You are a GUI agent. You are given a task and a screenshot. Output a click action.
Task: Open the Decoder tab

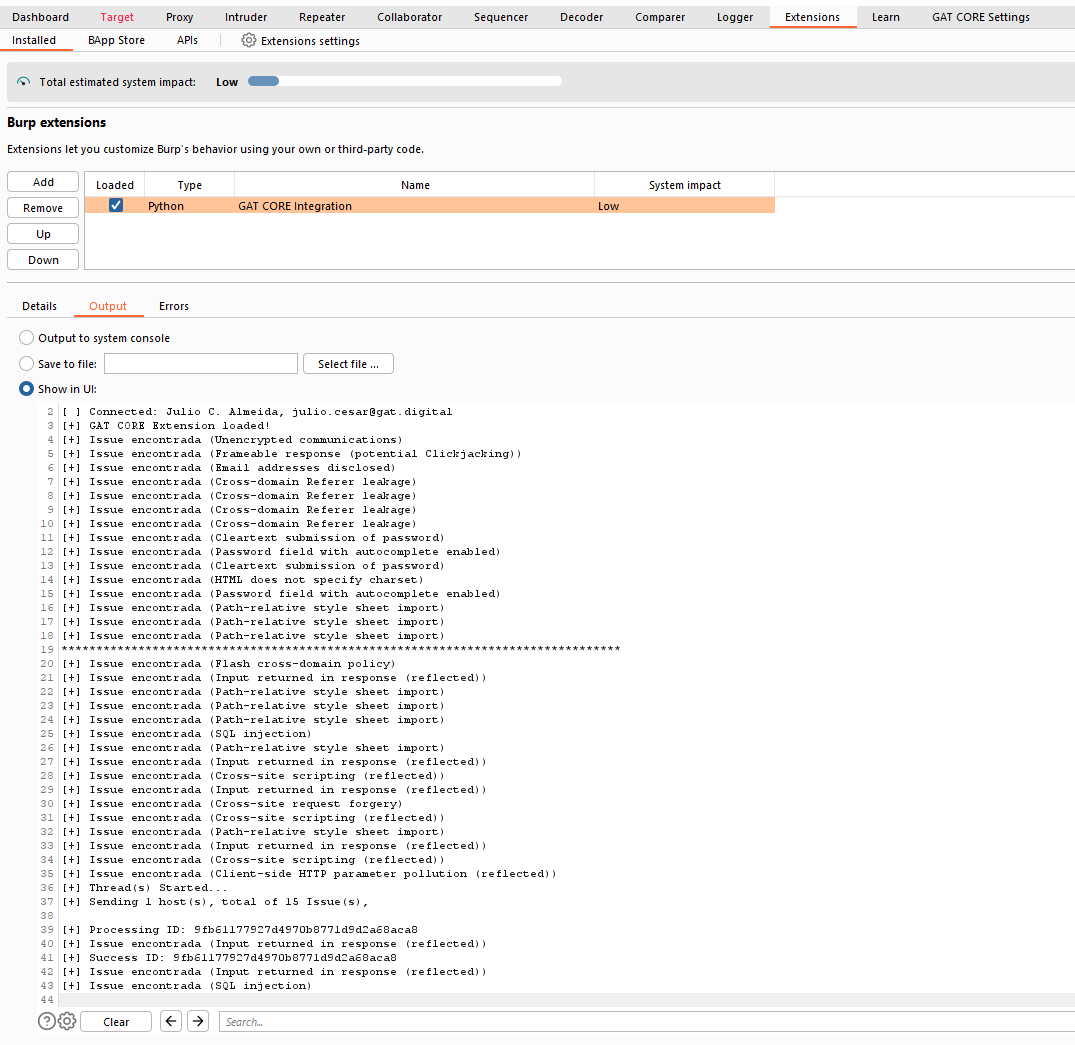[x=581, y=17]
